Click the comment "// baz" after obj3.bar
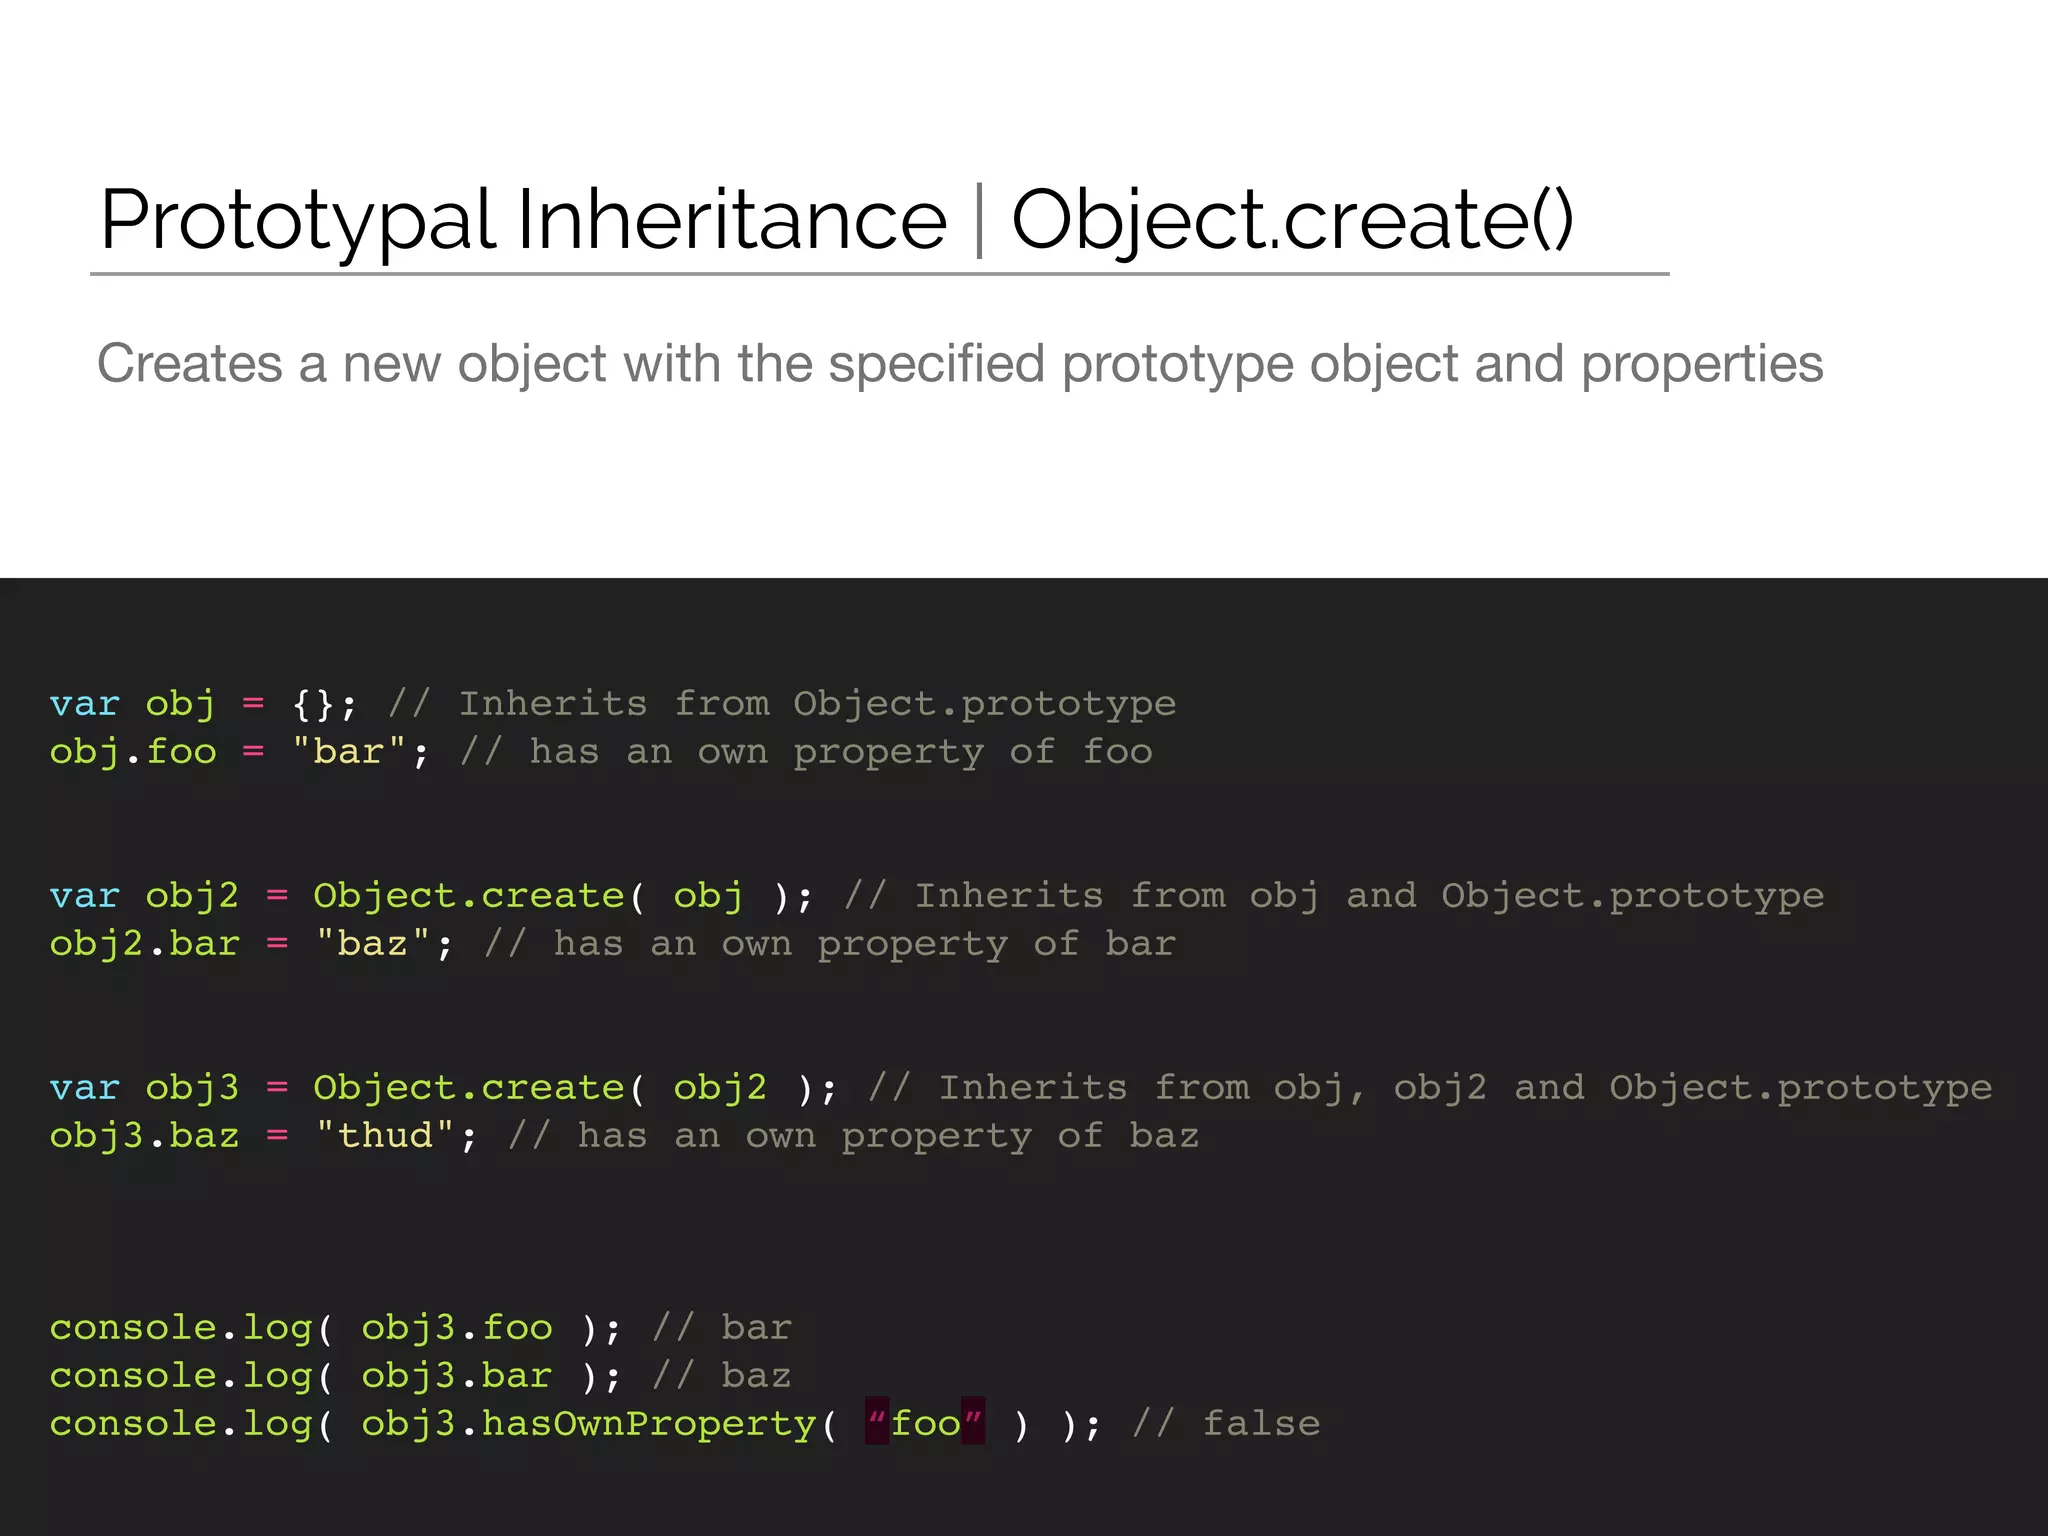Viewport: 2048px width, 1536px height. pos(722,1376)
